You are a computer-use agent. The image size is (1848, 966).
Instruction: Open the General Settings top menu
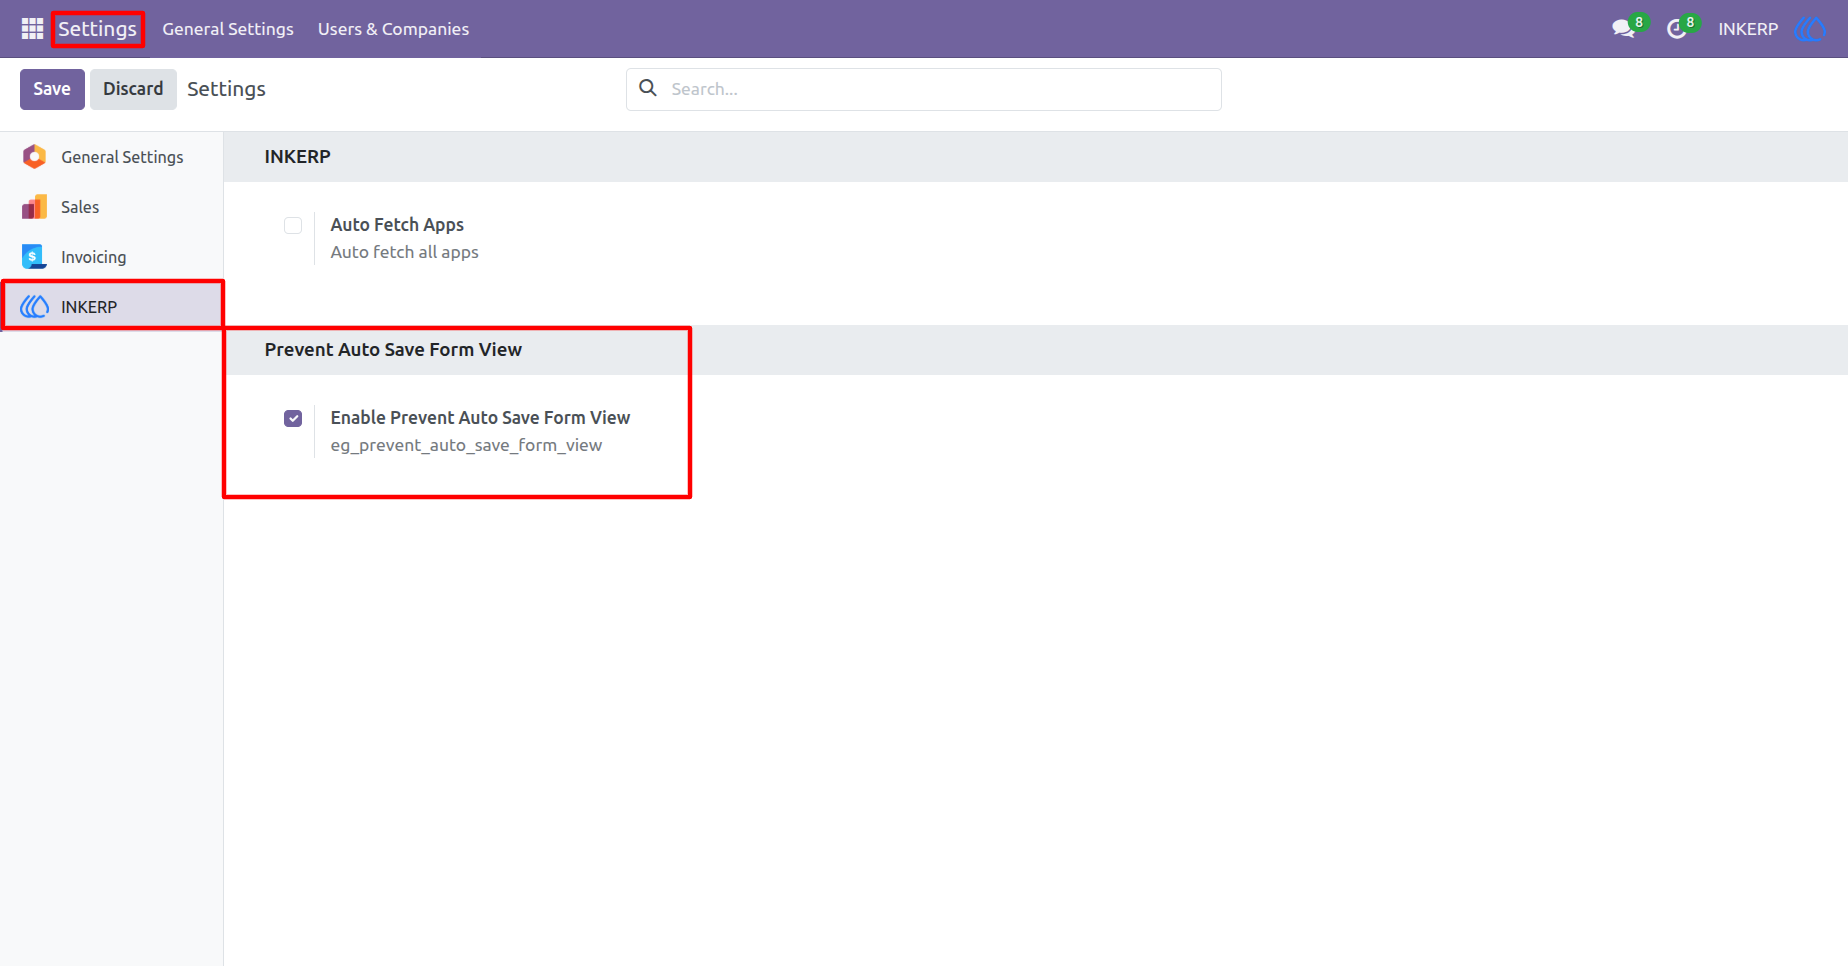coord(228,29)
